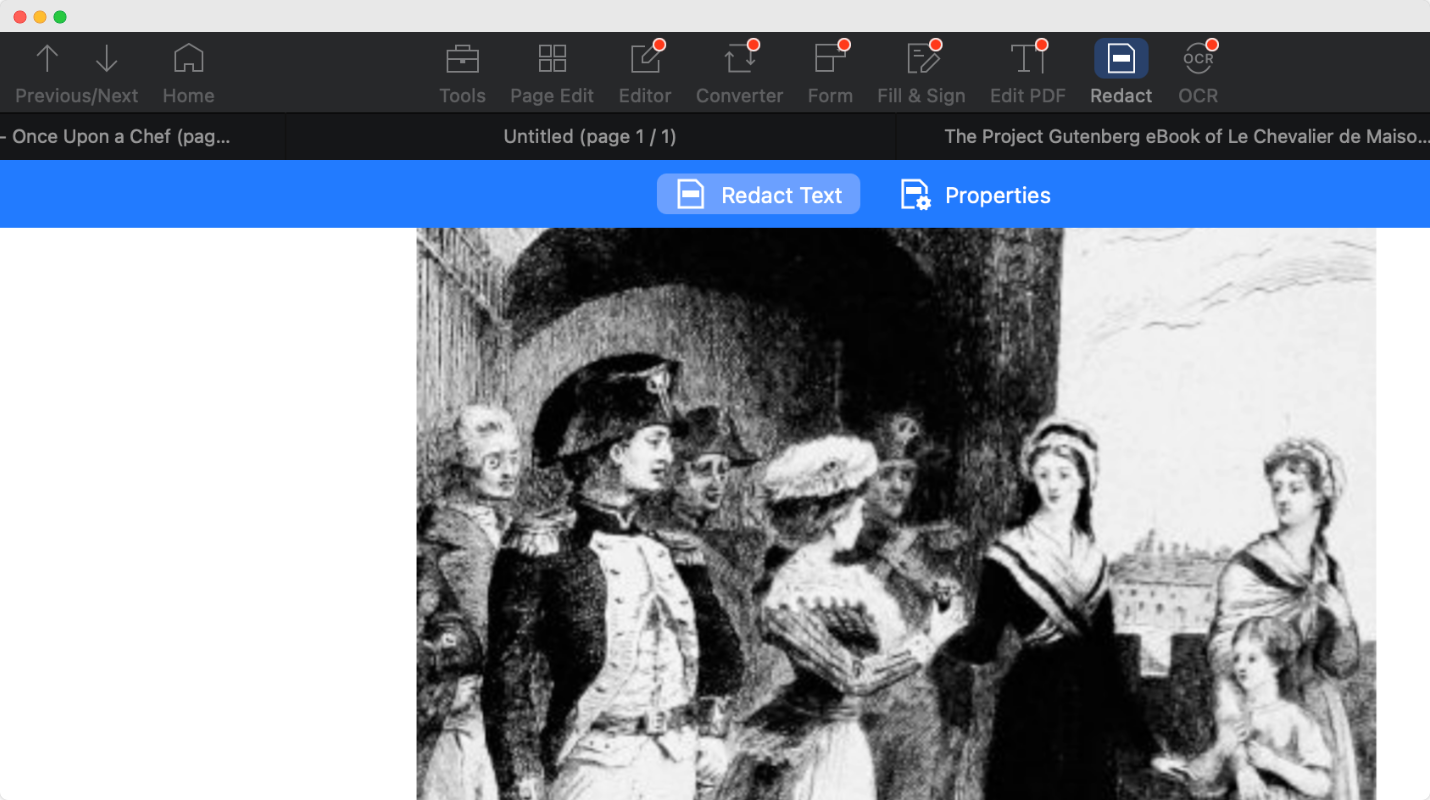Click the yellow minimize window button
The height and width of the screenshot is (800, 1430).
pos(40,17)
